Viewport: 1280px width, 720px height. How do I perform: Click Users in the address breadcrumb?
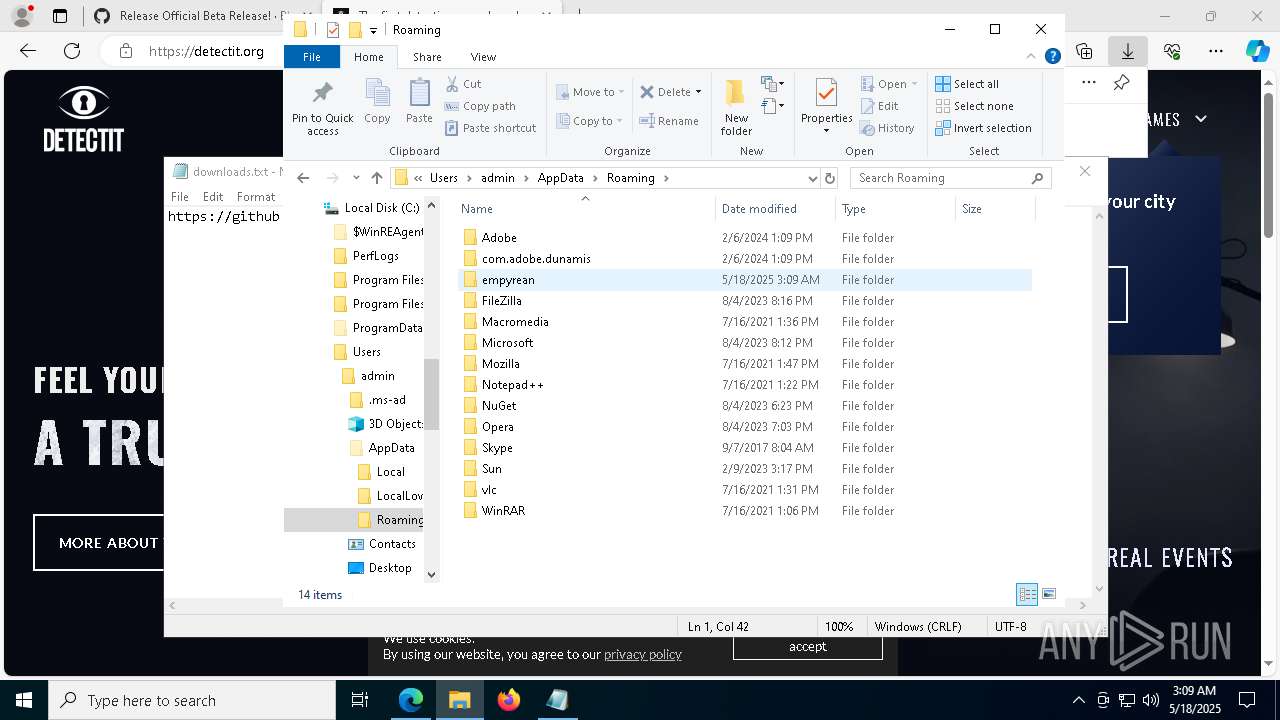tap(444, 178)
